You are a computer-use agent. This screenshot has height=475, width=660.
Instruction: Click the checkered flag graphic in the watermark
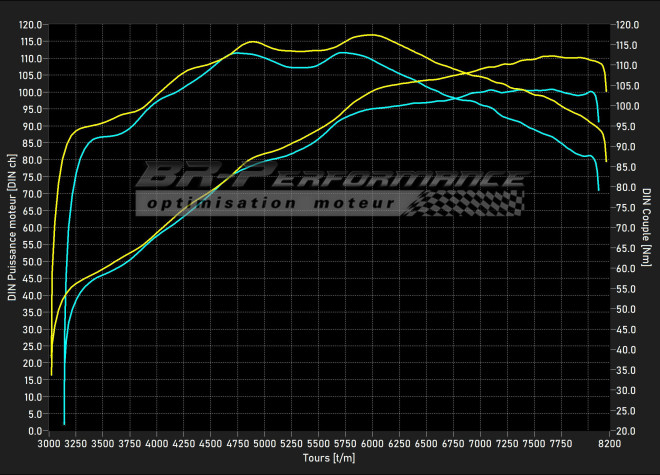tap(468, 201)
